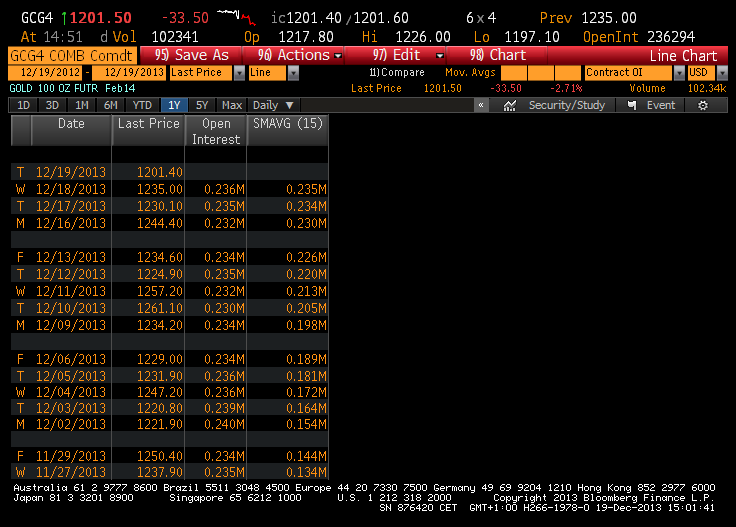Select the 1D range tab
736x527 pixels.
click(x=23, y=105)
